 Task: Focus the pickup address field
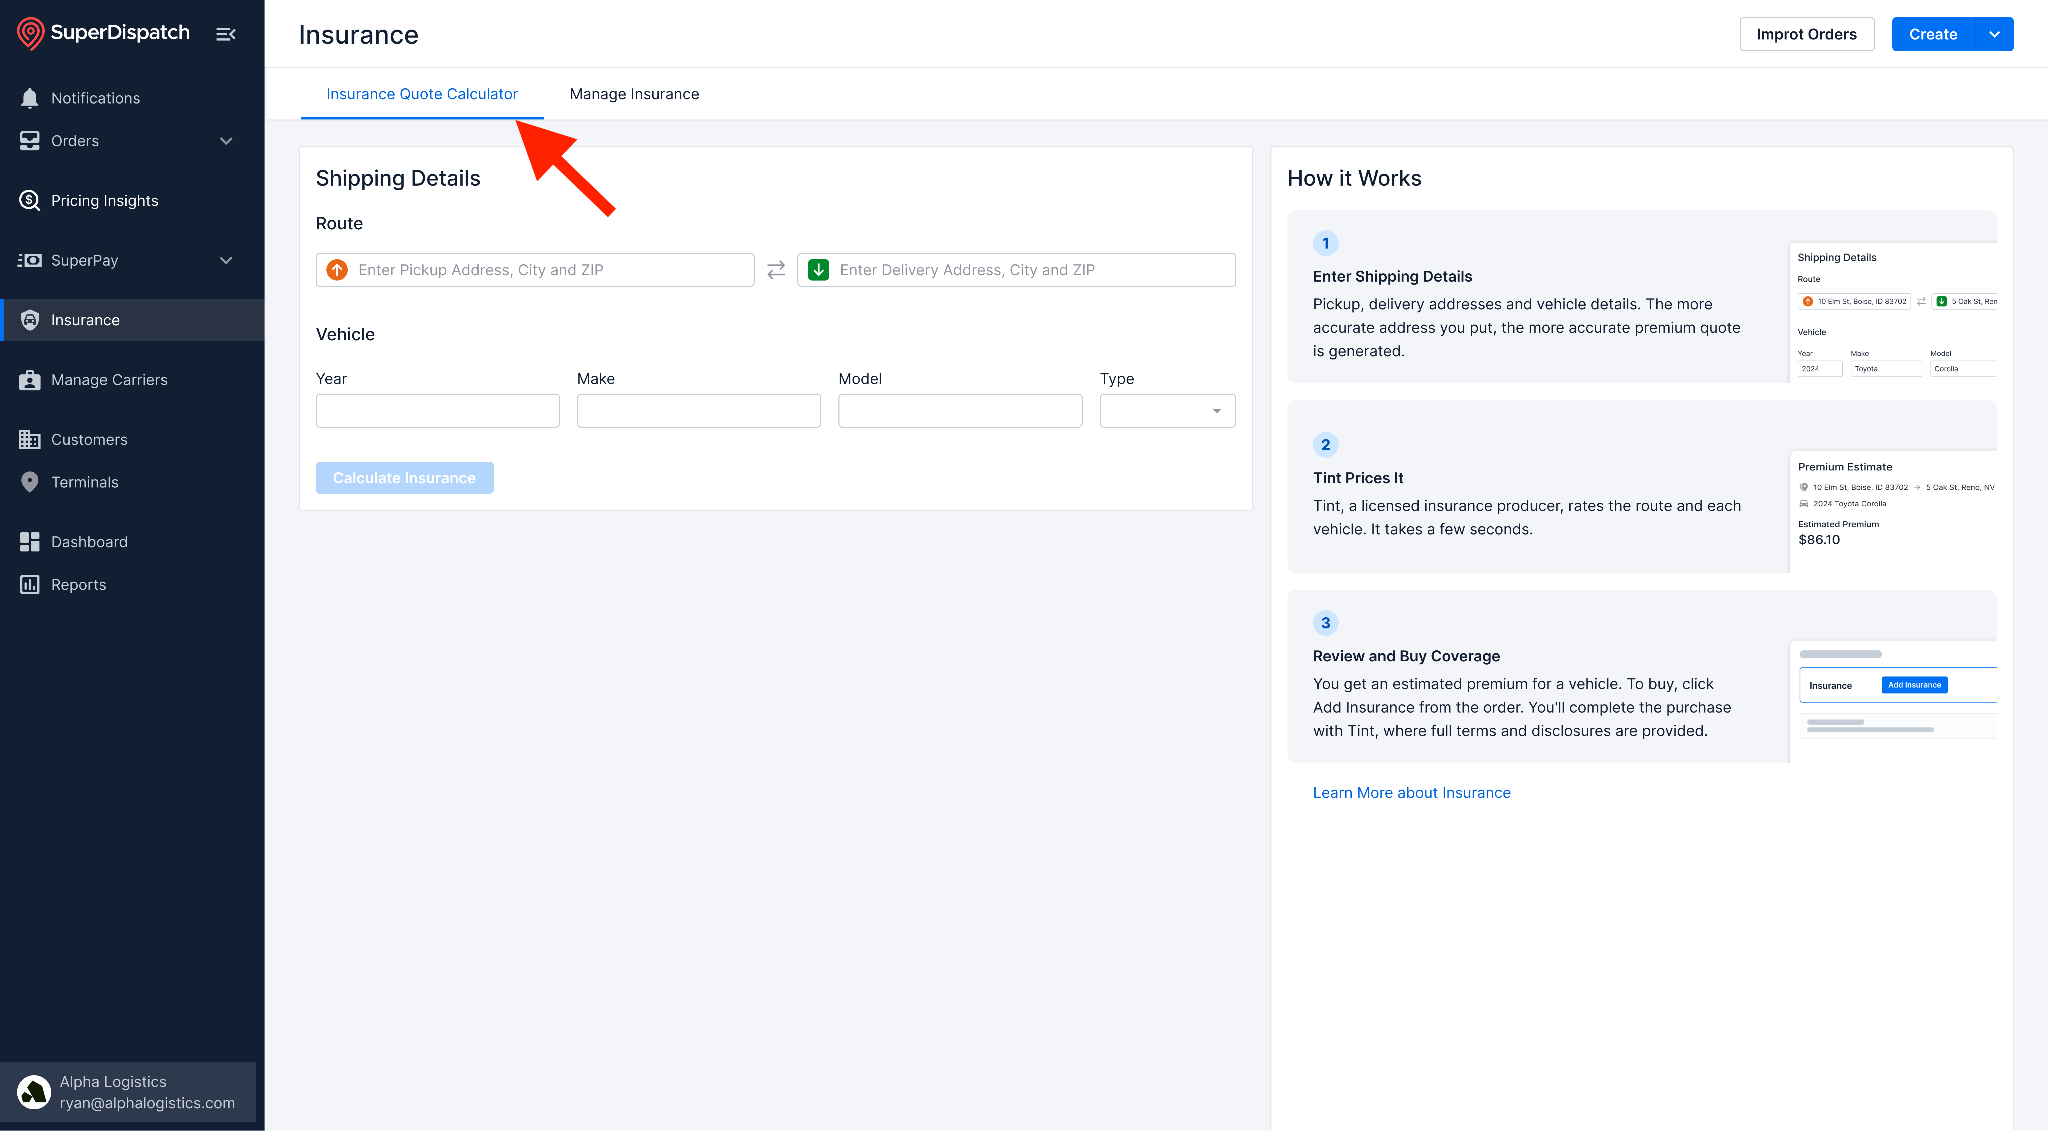click(535, 270)
